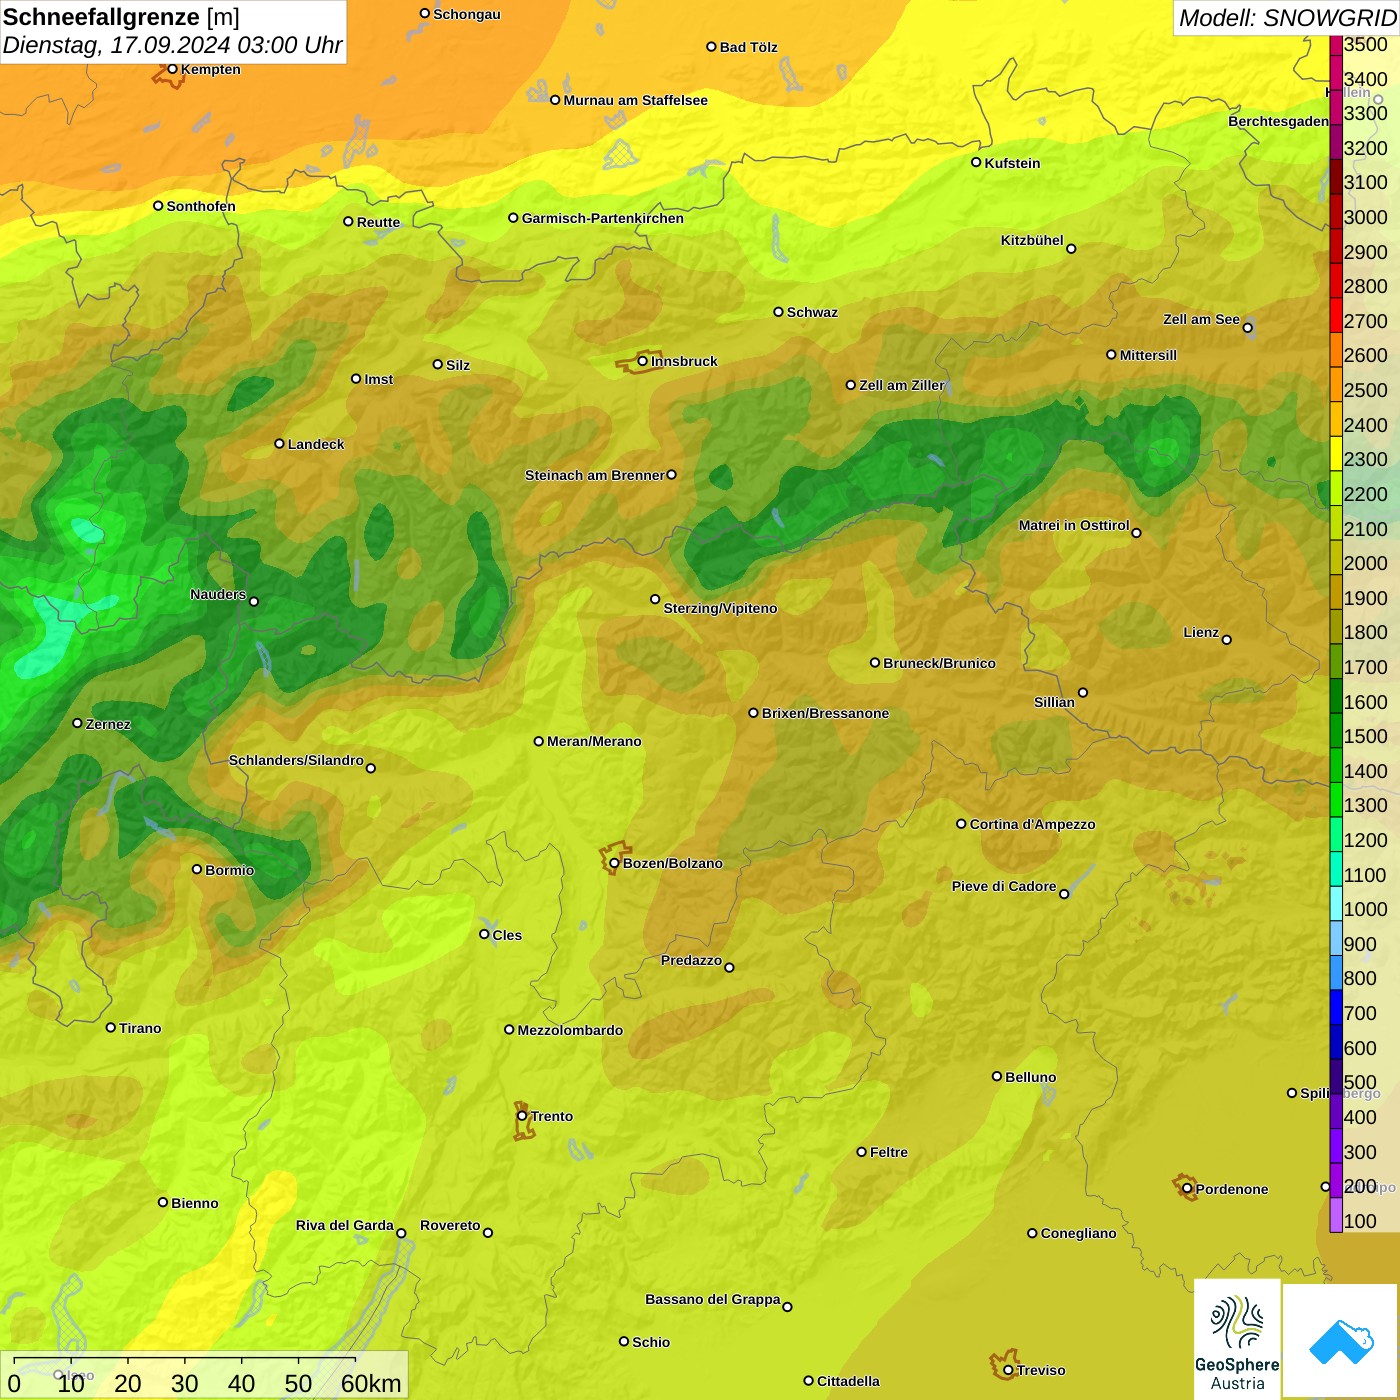Click the Bruneck/Brunico label

(x=939, y=663)
